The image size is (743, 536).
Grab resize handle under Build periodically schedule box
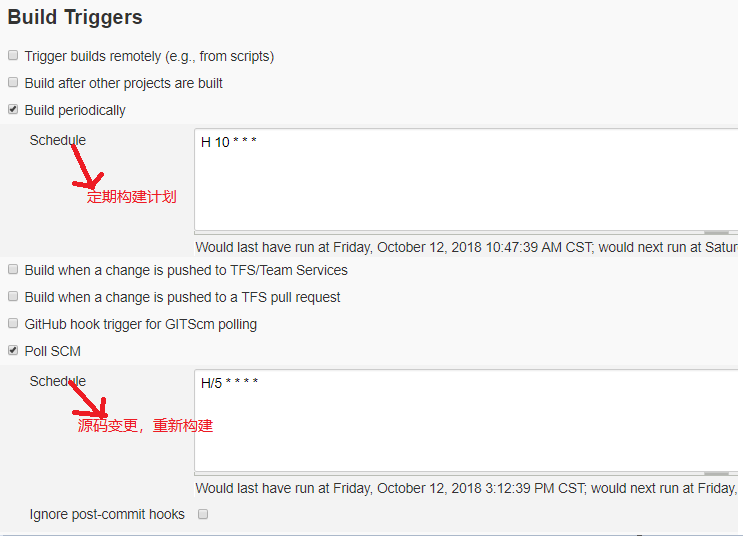click(x=716, y=233)
